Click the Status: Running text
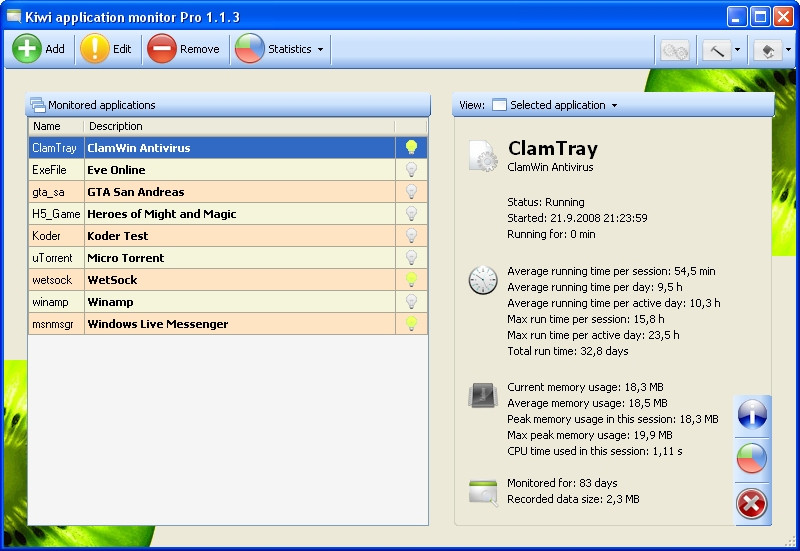Viewport: 800px width, 551px height. pos(546,202)
